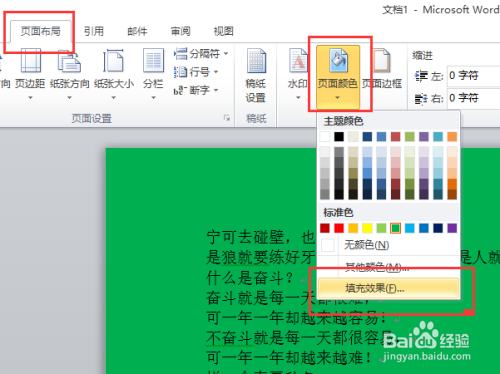This screenshot has height=374, width=500.
Task: Pick standard red swatch
Action: click(339, 228)
